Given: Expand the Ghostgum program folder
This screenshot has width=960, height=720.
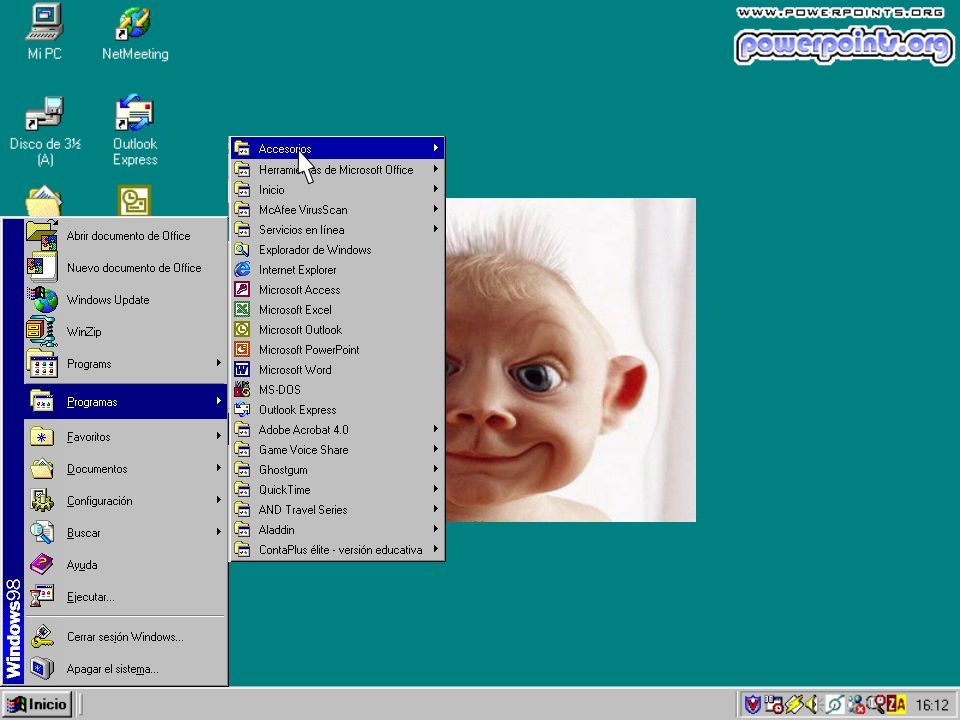Looking at the screenshot, I should [x=337, y=470].
